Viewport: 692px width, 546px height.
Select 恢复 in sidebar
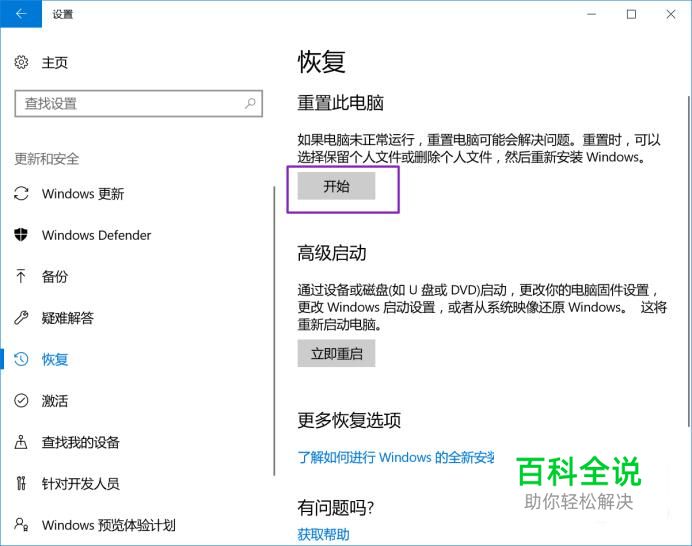point(55,359)
